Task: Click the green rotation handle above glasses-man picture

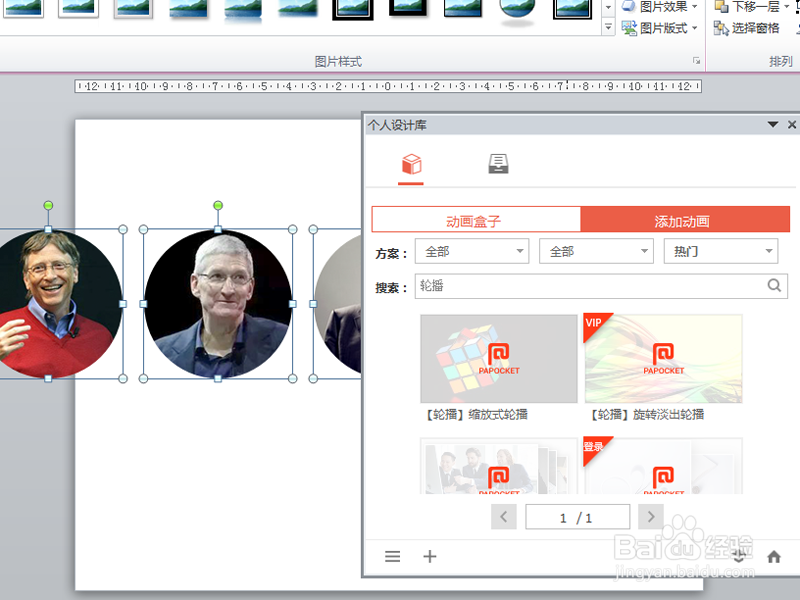Action: tap(218, 205)
